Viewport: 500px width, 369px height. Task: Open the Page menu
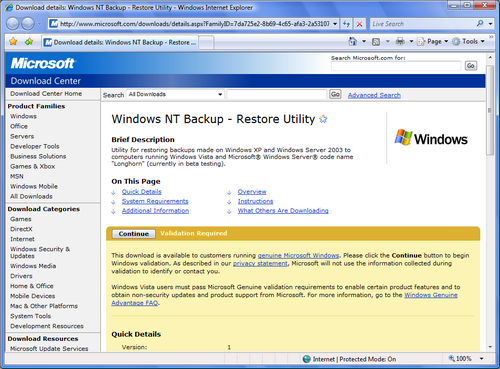coord(433,41)
